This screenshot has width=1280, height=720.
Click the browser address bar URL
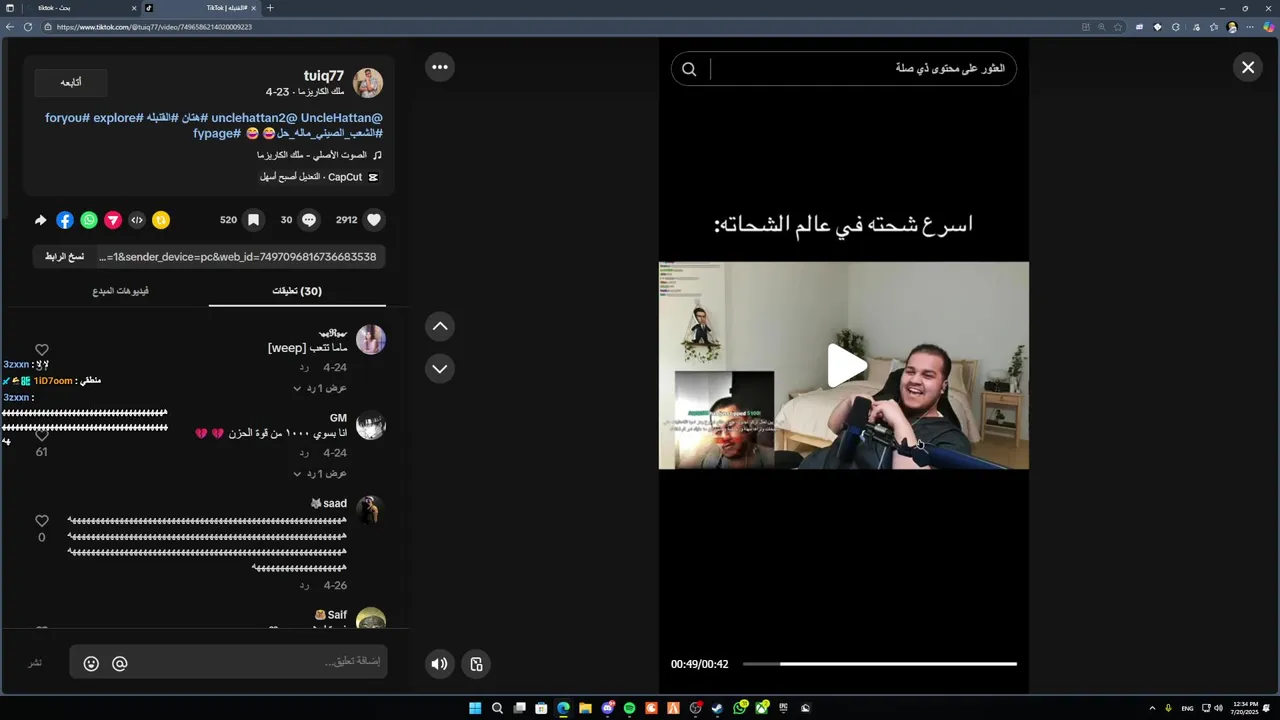click(x=155, y=27)
